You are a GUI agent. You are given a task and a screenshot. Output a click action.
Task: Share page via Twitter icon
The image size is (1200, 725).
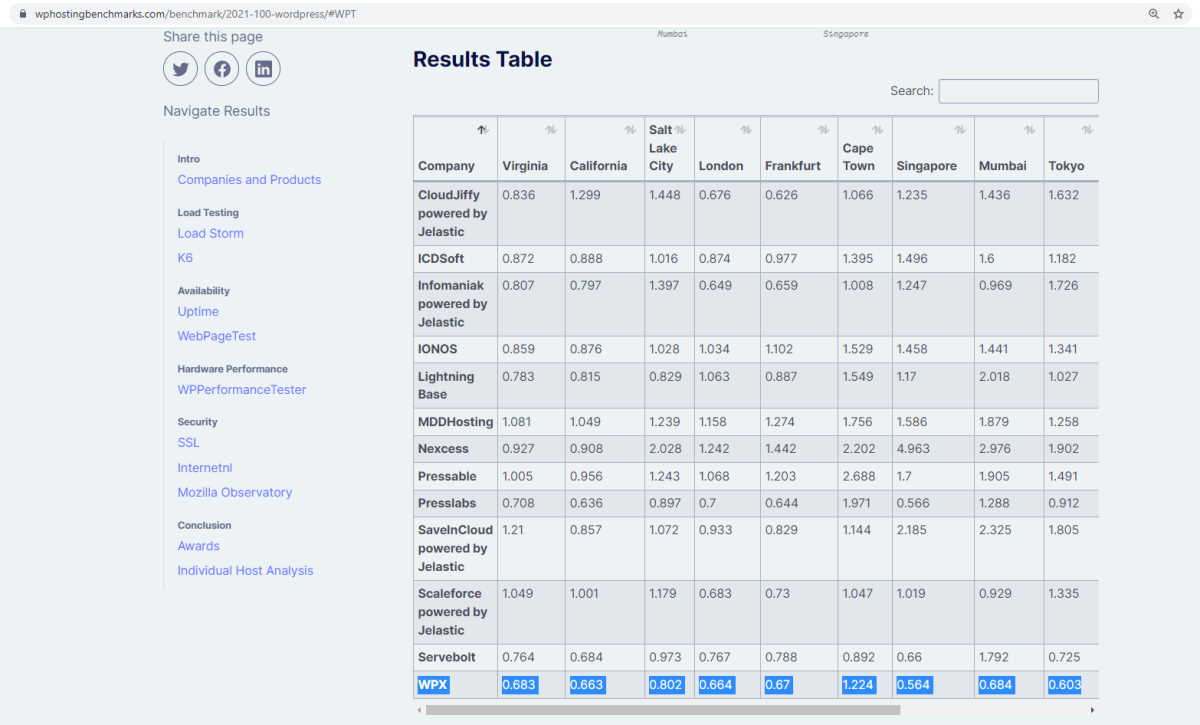(x=181, y=69)
